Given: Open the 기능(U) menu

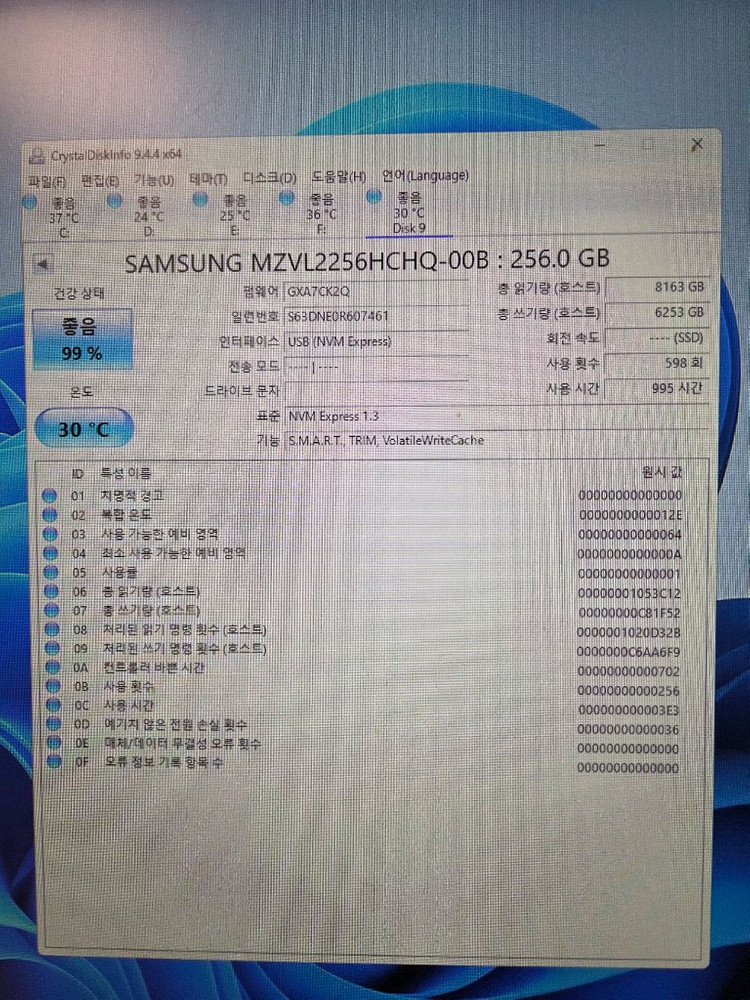Looking at the screenshot, I should click(154, 180).
